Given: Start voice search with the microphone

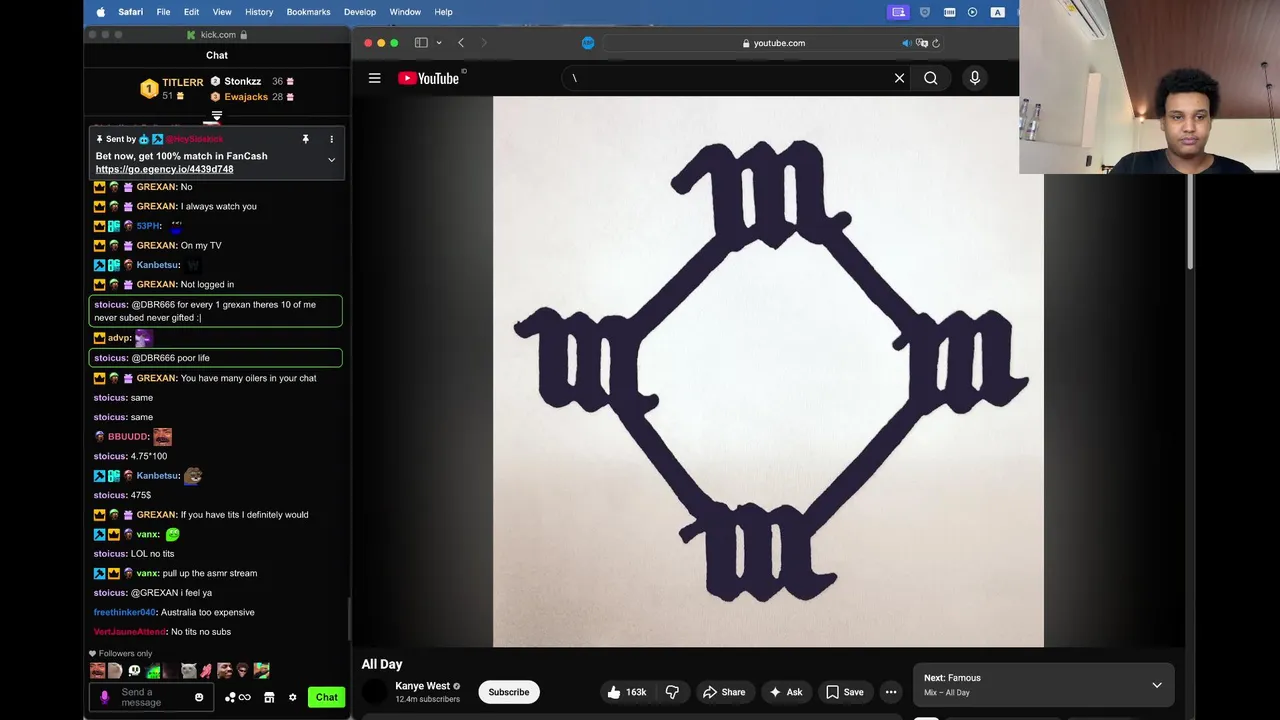Looking at the screenshot, I should coord(975,78).
